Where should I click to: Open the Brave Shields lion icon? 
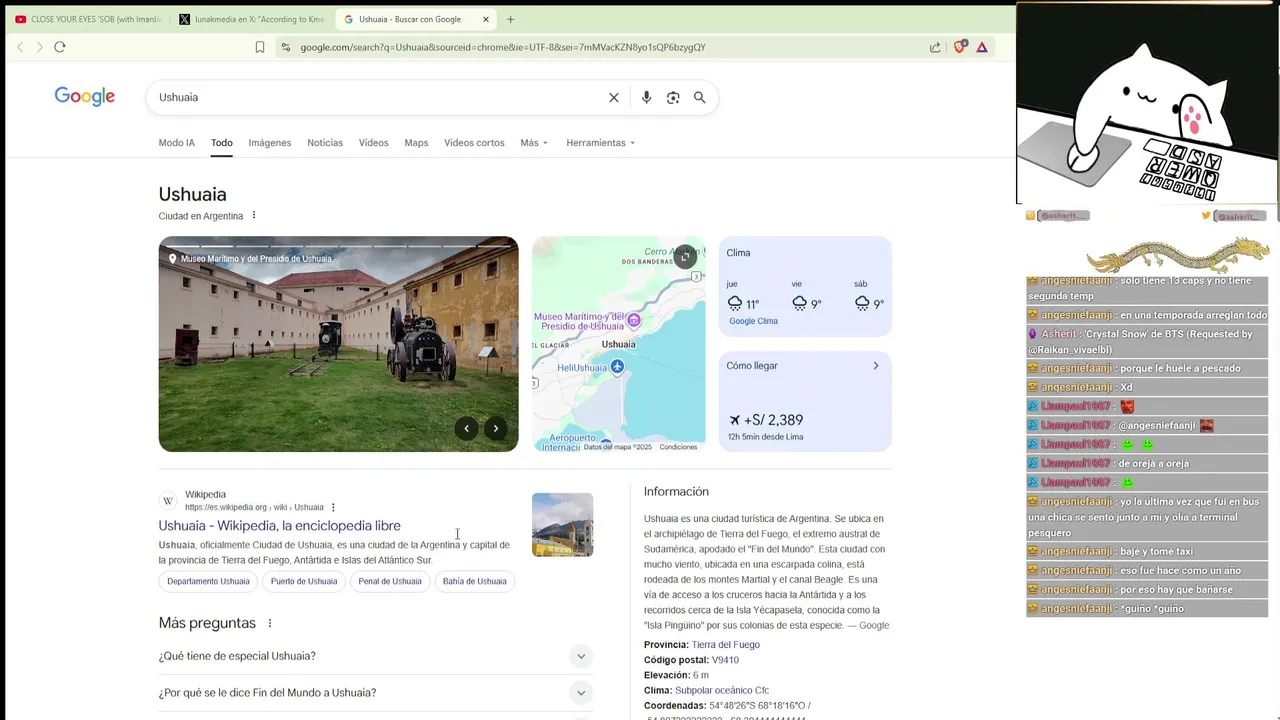coord(960,47)
